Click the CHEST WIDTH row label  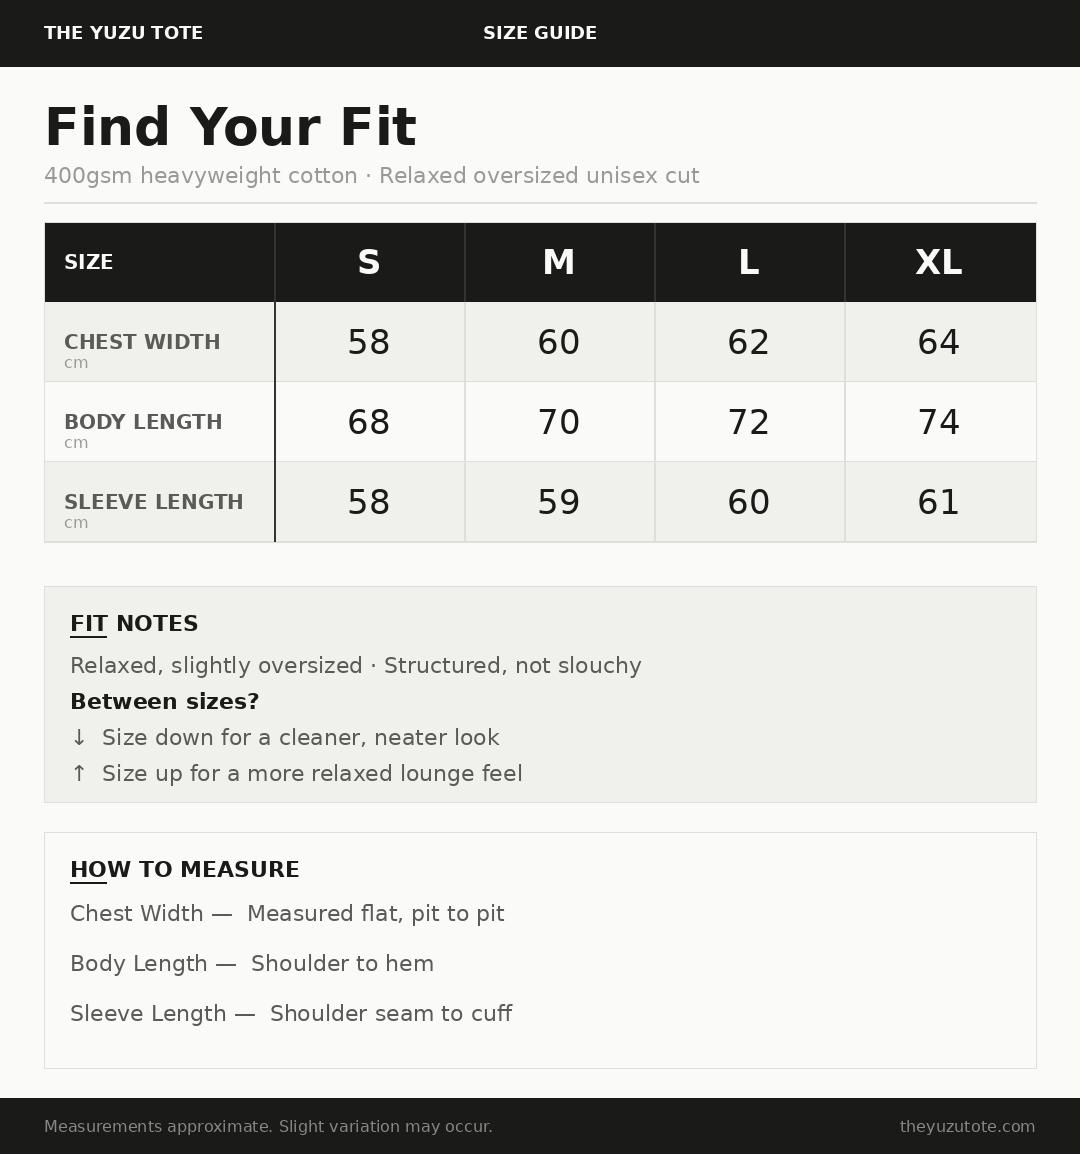tap(142, 343)
